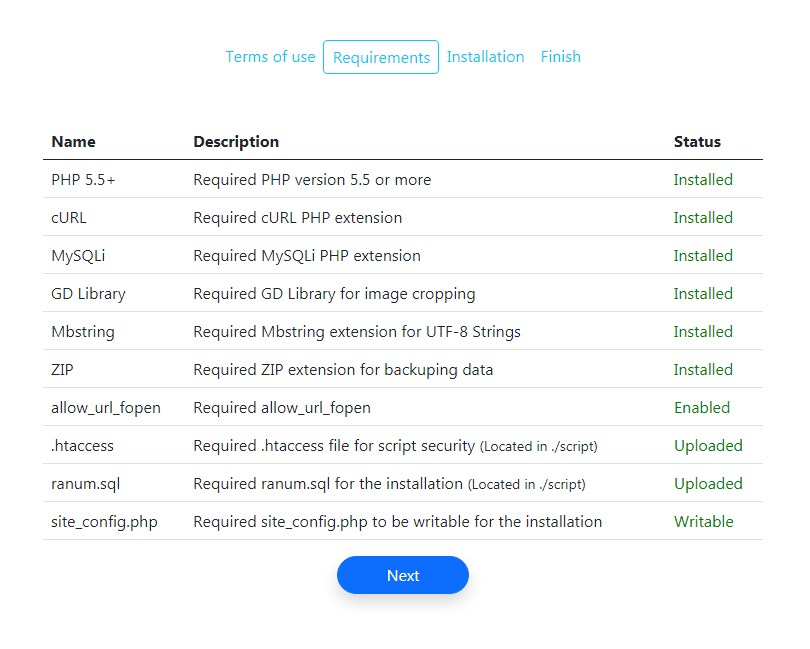The image size is (810, 649).
Task: Open the Terms of use tab
Action: (270, 57)
